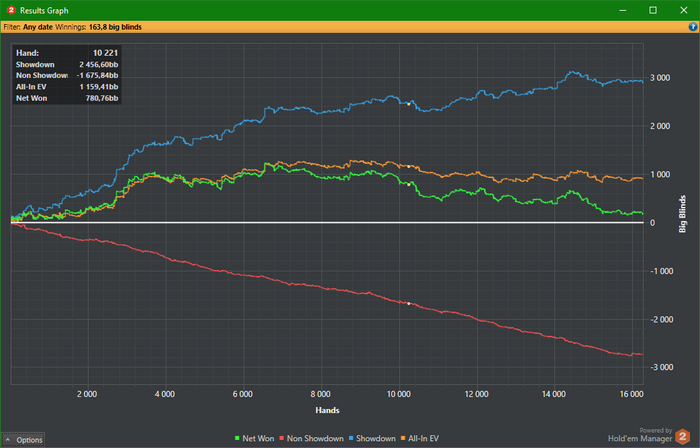Click the 'Any date' filter value
Viewport: 700px width, 448px height.
pyautogui.click(x=38, y=27)
